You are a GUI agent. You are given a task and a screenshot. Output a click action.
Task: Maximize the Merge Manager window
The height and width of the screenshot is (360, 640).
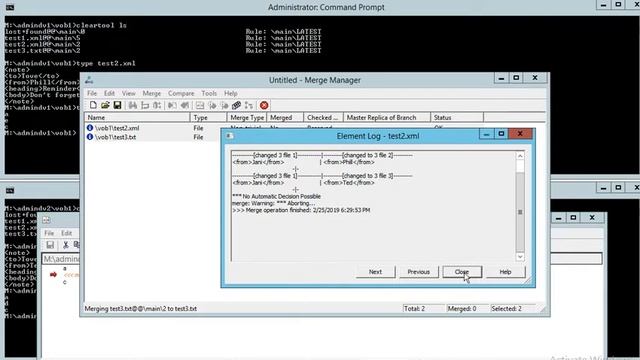[516, 78]
